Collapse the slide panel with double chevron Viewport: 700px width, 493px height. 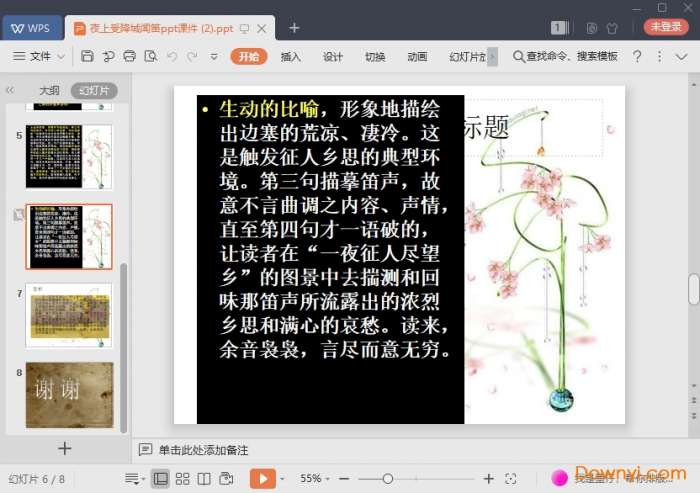[x=10, y=90]
